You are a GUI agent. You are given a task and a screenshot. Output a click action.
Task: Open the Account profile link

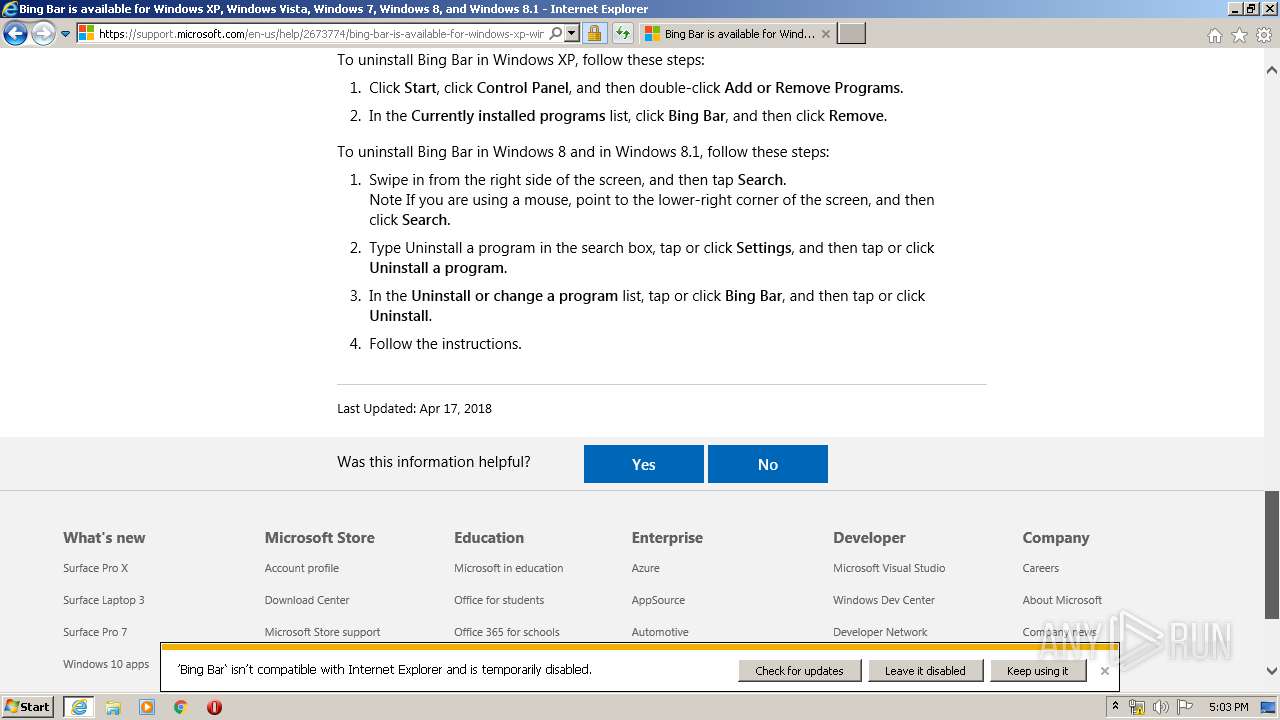302,568
